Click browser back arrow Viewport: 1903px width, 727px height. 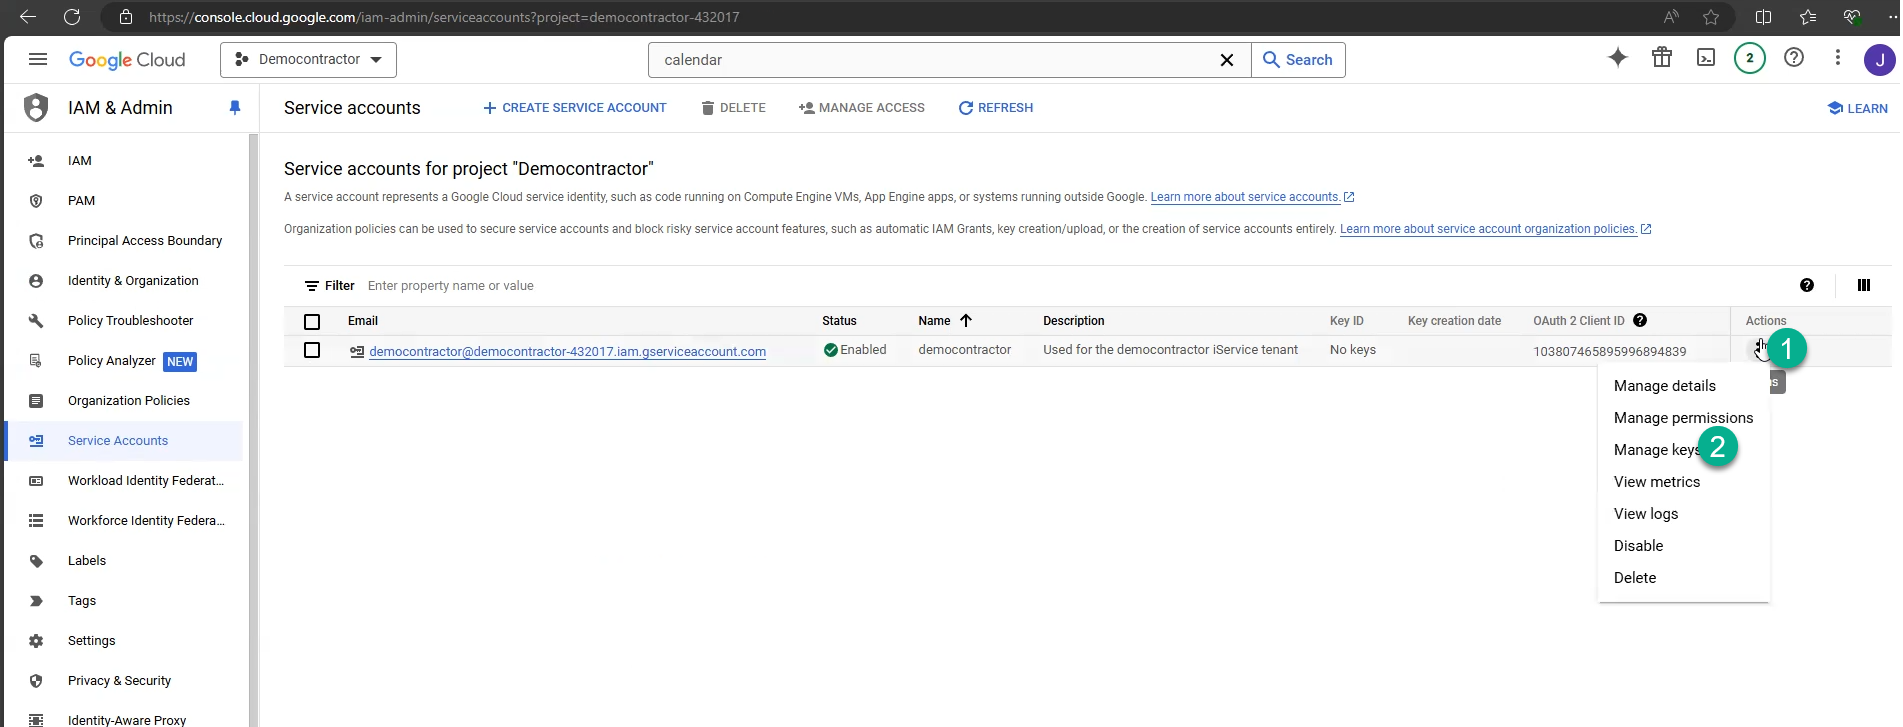[28, 17]
